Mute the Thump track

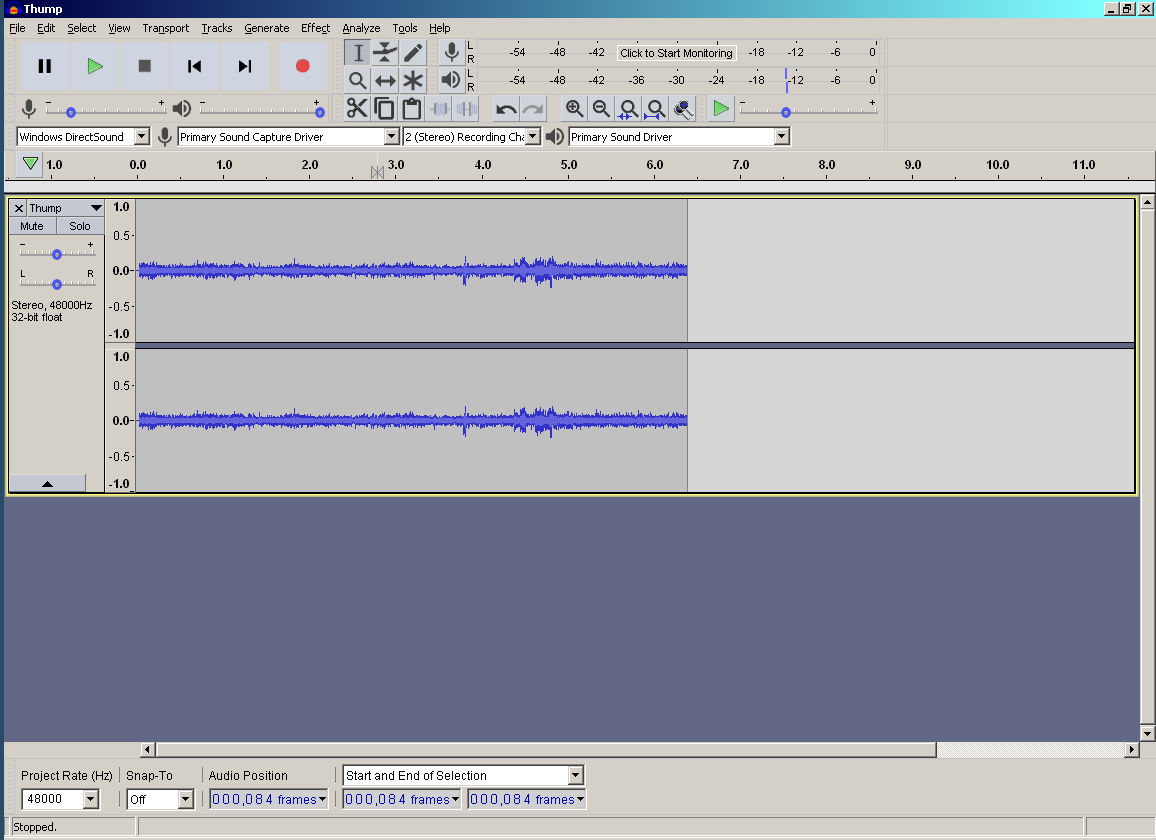pos(32,226)
